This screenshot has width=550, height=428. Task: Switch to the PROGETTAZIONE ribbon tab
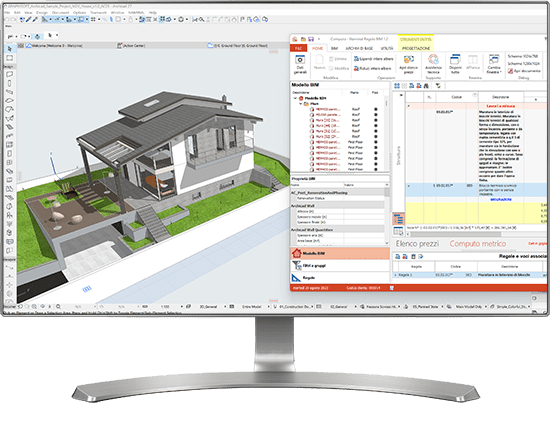416,48
